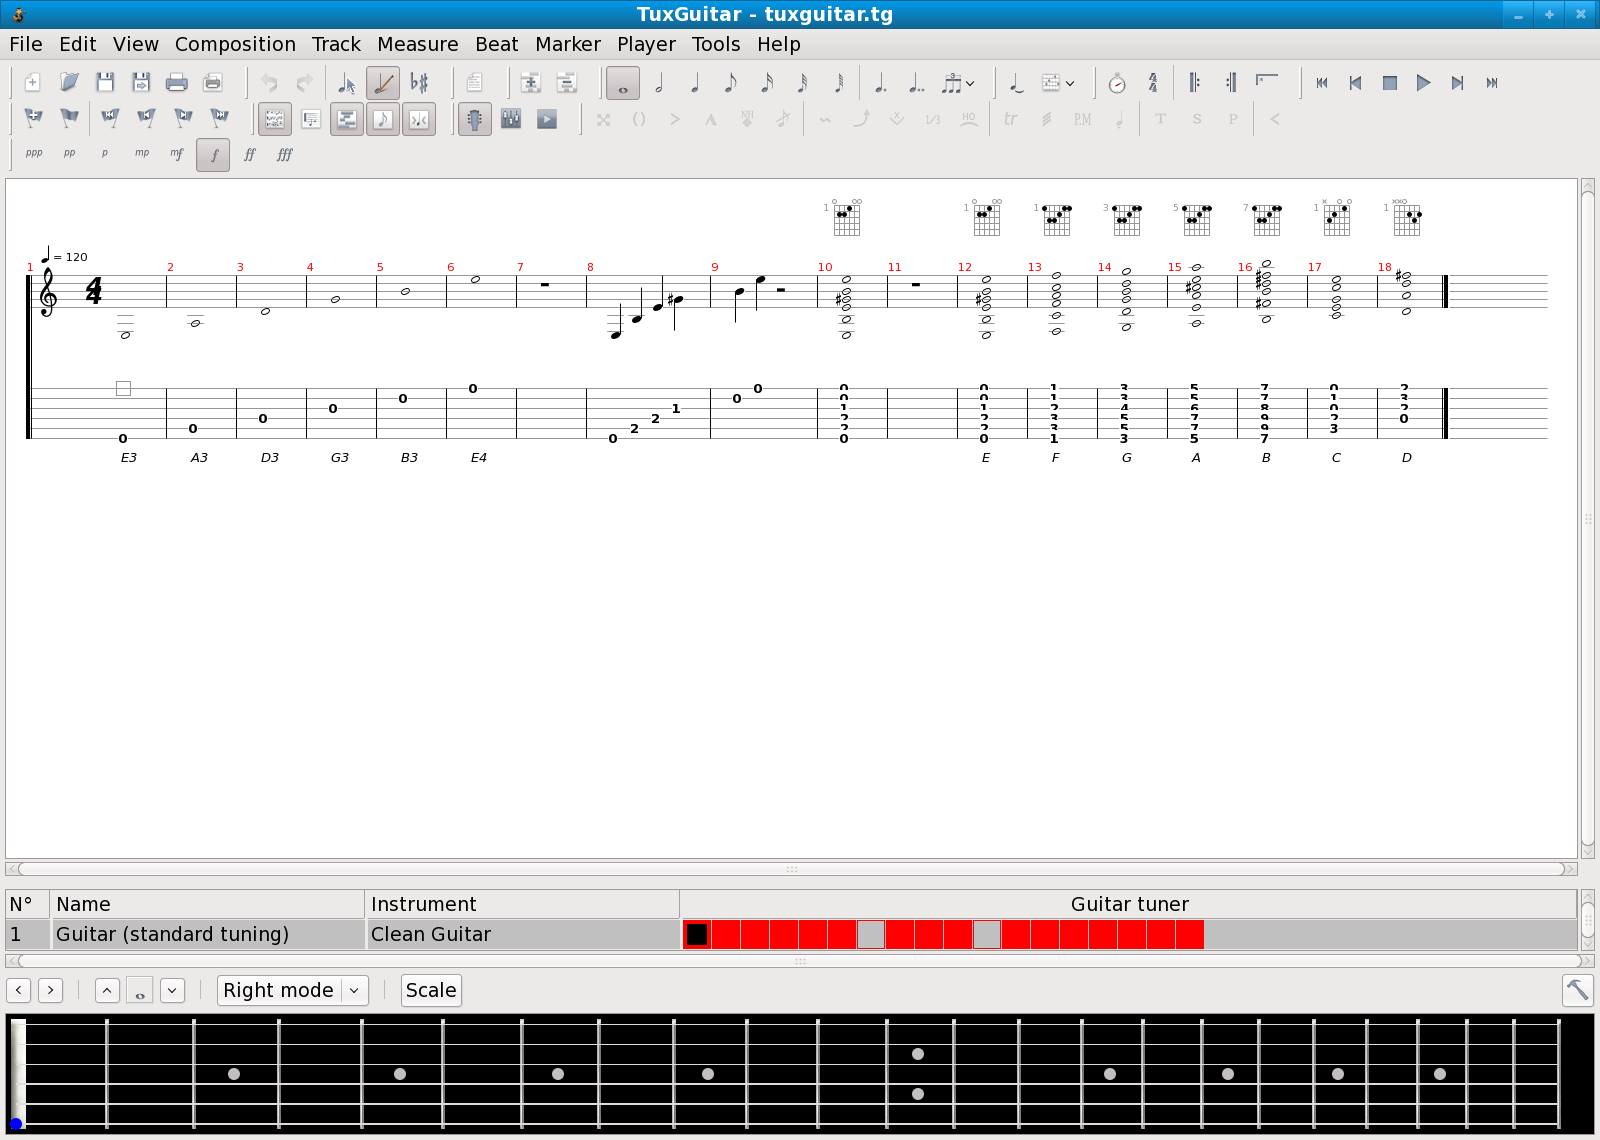Expand the Right mode dropdown

pos(354,990)
